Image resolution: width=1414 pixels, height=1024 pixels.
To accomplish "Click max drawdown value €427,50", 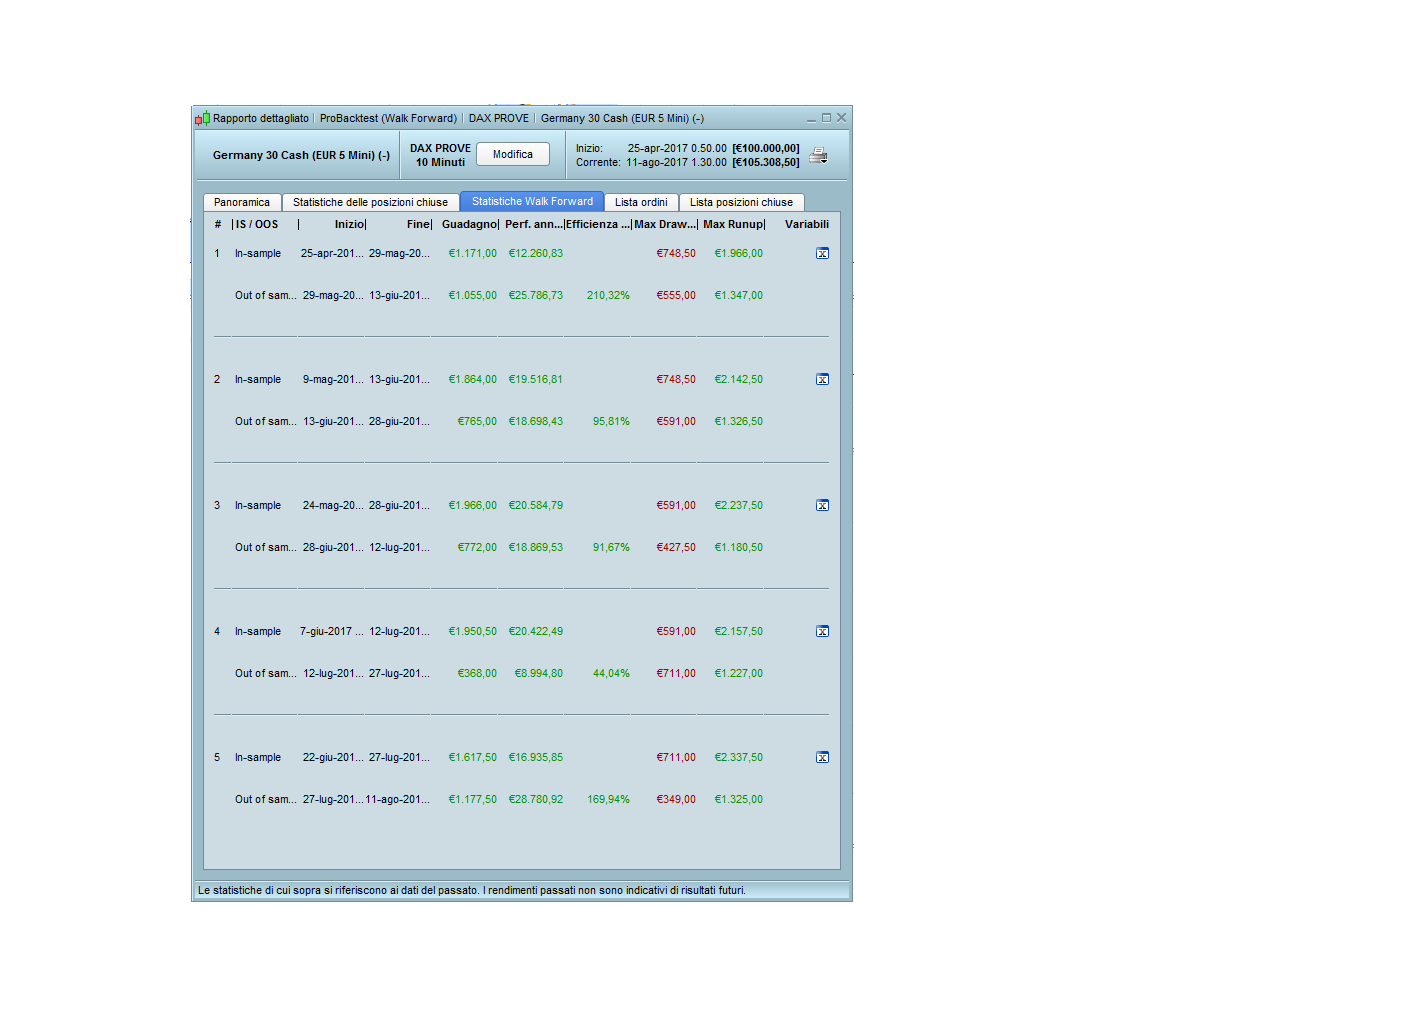I will pos(676,548).
